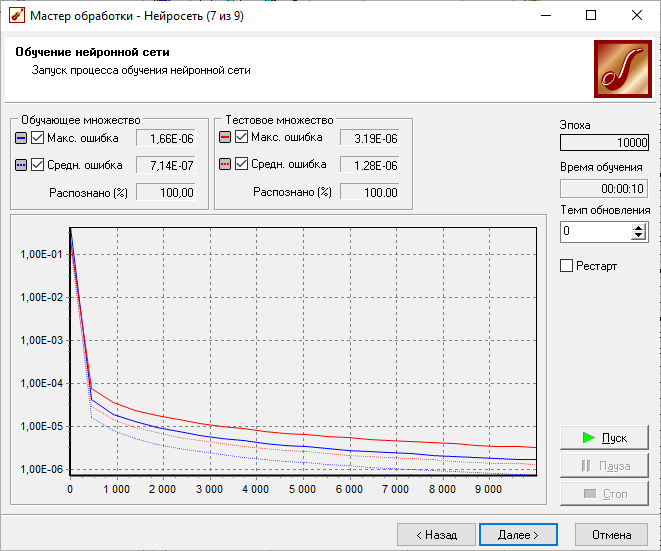The width and height of the screenshot is (661, 551).
Task: Click test max error value 3.19E-06
Action: [370, 138]
